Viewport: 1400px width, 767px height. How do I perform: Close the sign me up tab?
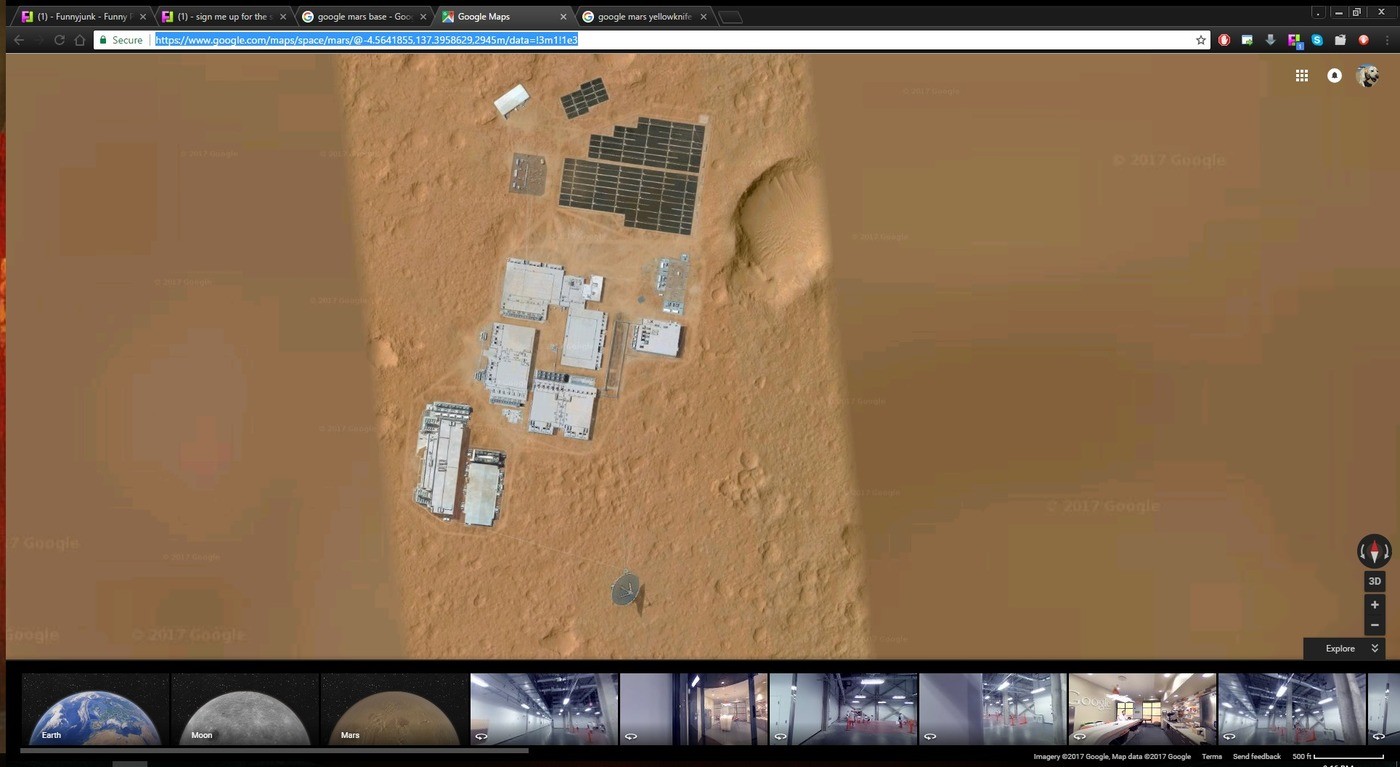tap(284, 17)
